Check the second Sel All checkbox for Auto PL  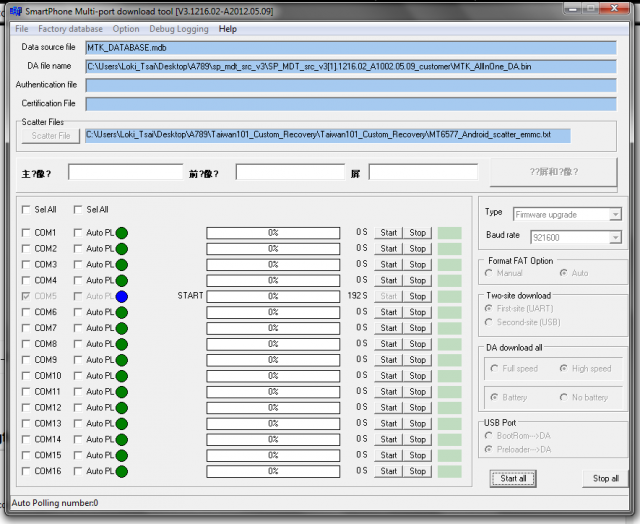point(78,210)
